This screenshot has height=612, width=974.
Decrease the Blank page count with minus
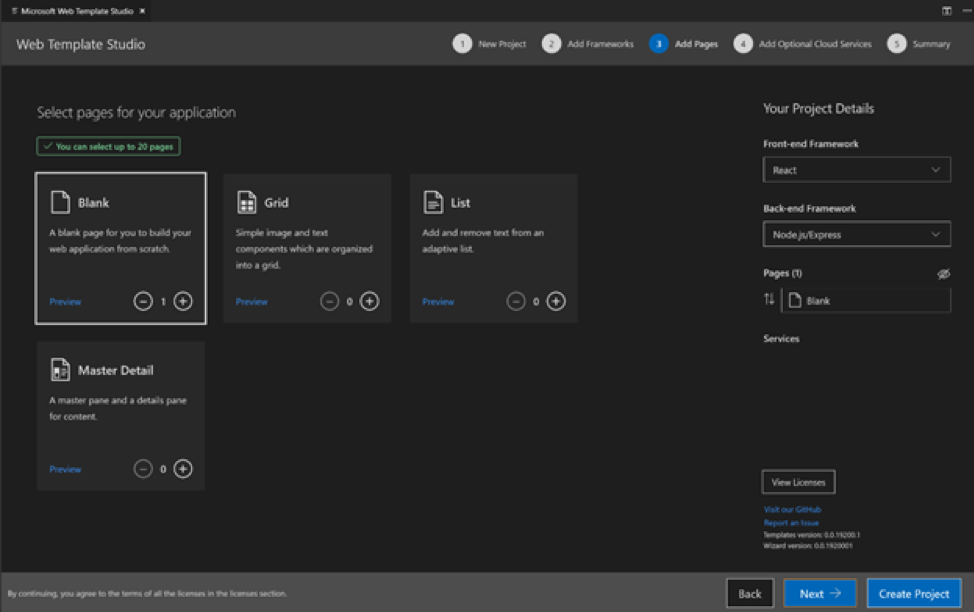click(143, 301)
